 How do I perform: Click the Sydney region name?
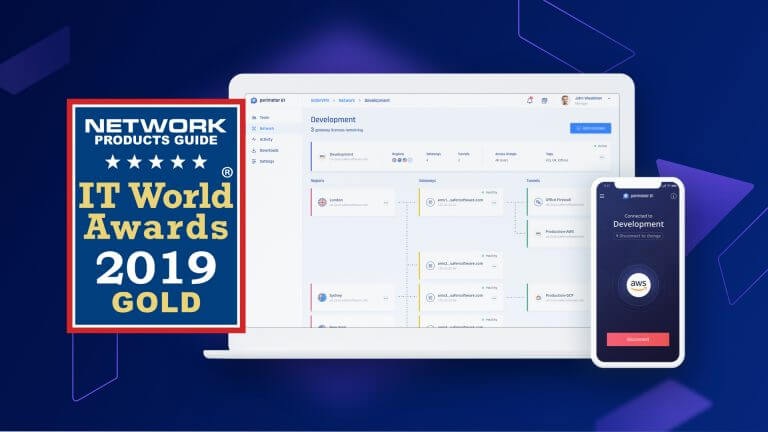coord(336,295)
